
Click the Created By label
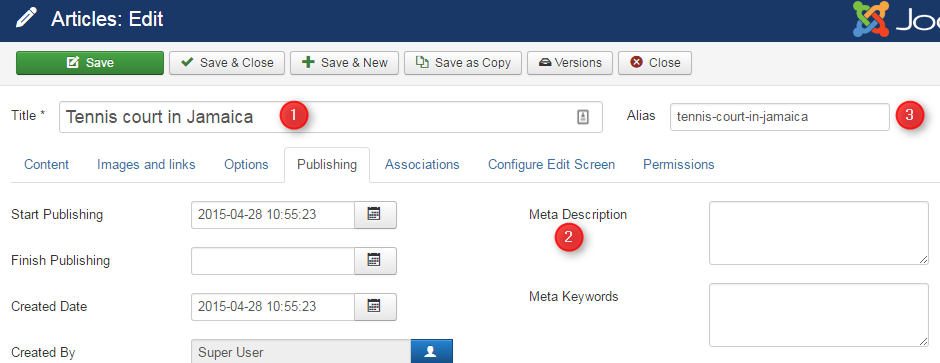click(43, 353)
